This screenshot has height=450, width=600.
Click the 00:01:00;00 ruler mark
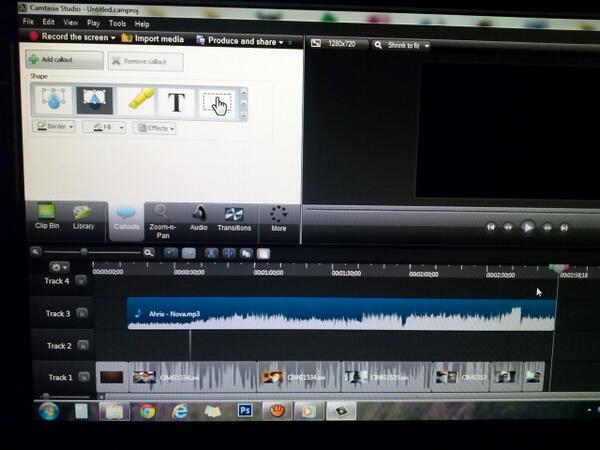(x=268, y=272)
